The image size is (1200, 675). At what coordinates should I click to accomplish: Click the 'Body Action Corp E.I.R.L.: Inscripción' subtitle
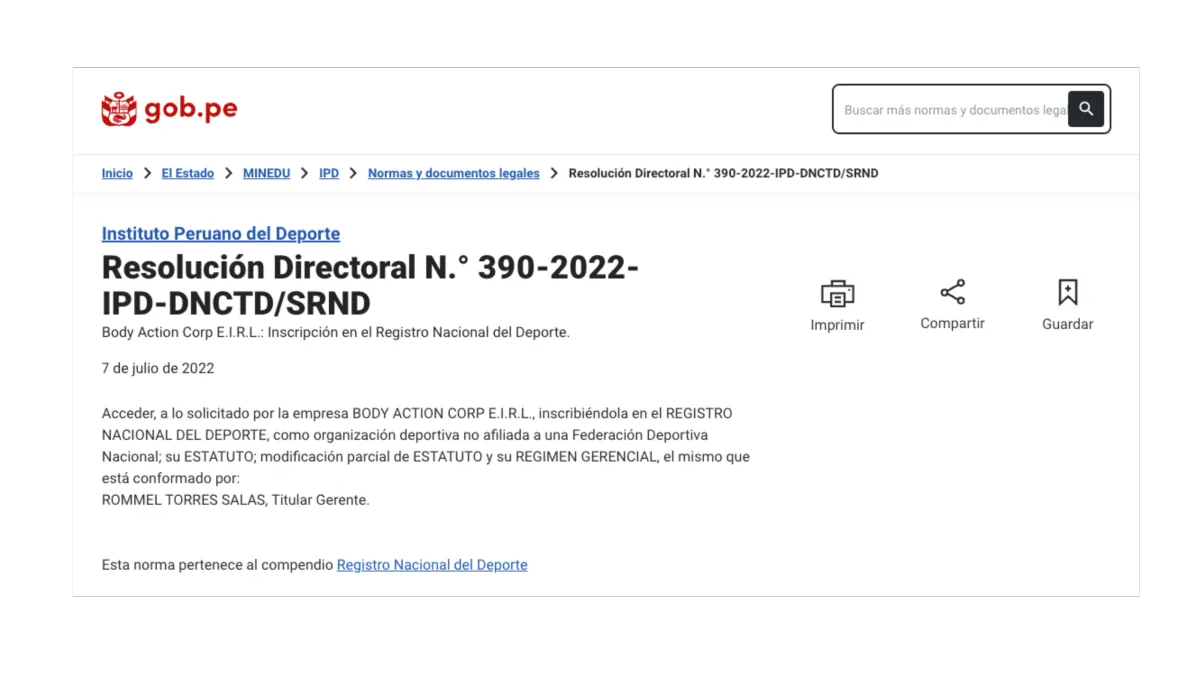[336, 332]
